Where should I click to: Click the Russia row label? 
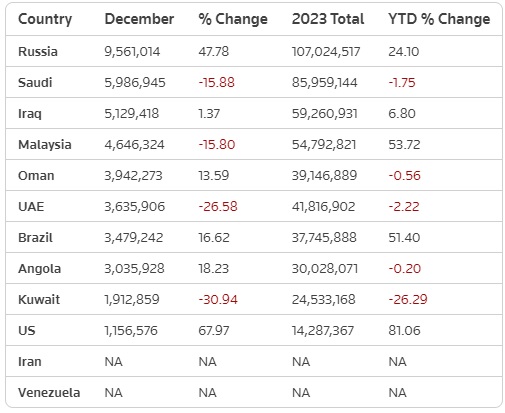[x=38, y=52]
